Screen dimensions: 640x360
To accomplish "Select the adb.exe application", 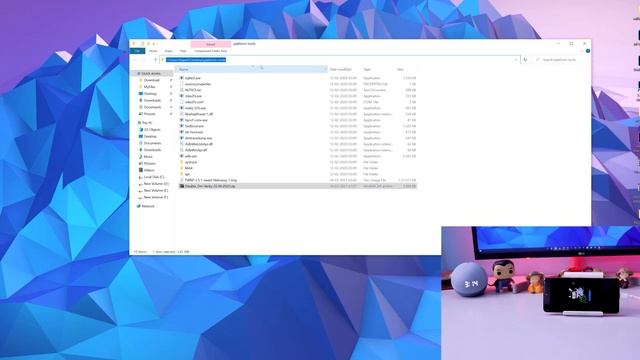I will coord(298,156).
